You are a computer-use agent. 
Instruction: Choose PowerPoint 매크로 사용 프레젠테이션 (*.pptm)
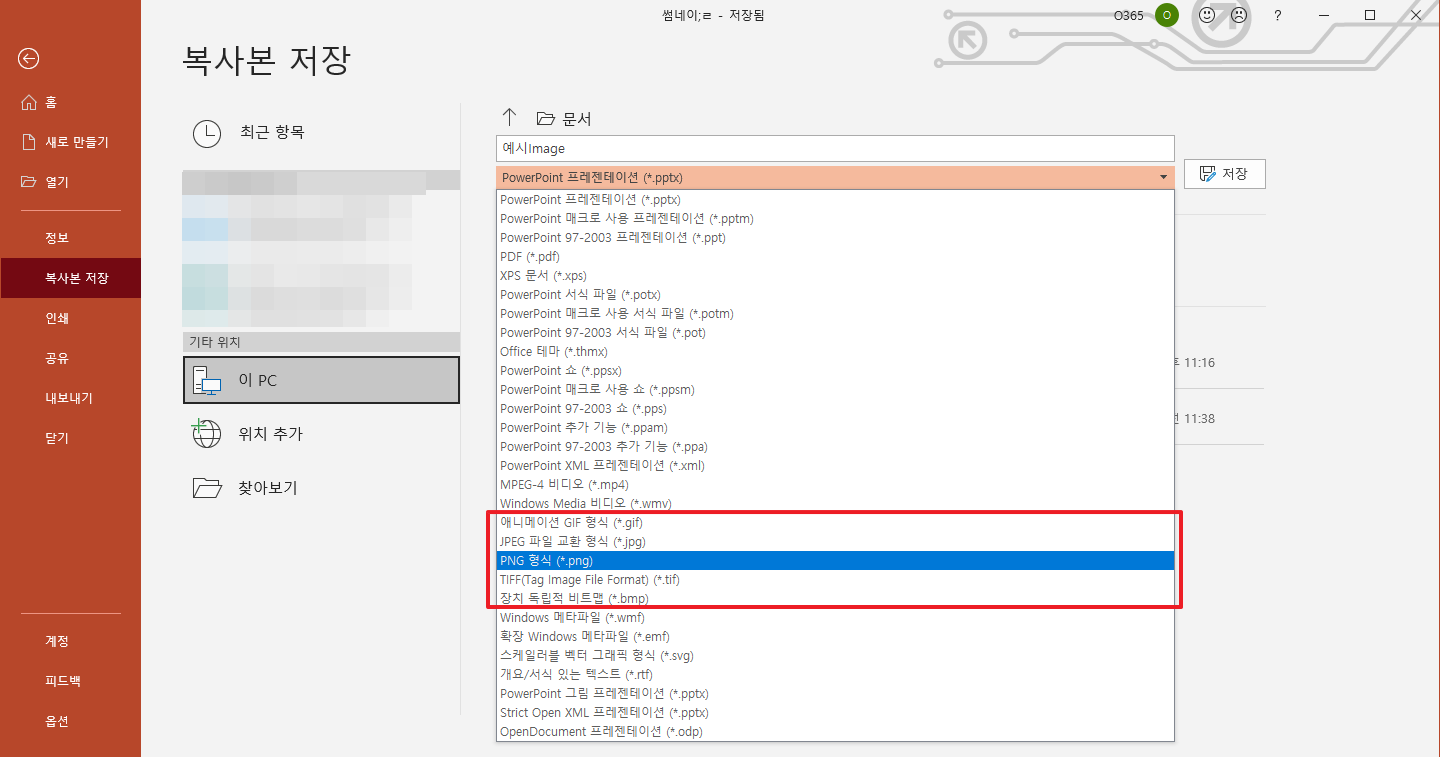[x=835, y=219]
